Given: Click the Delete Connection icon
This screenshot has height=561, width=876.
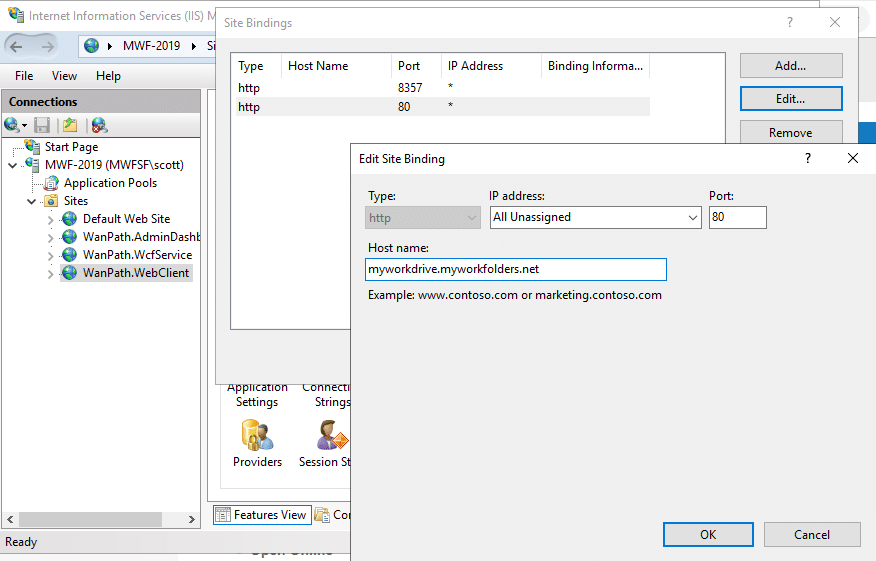Looking at the screenshot, I should [98, 125].
